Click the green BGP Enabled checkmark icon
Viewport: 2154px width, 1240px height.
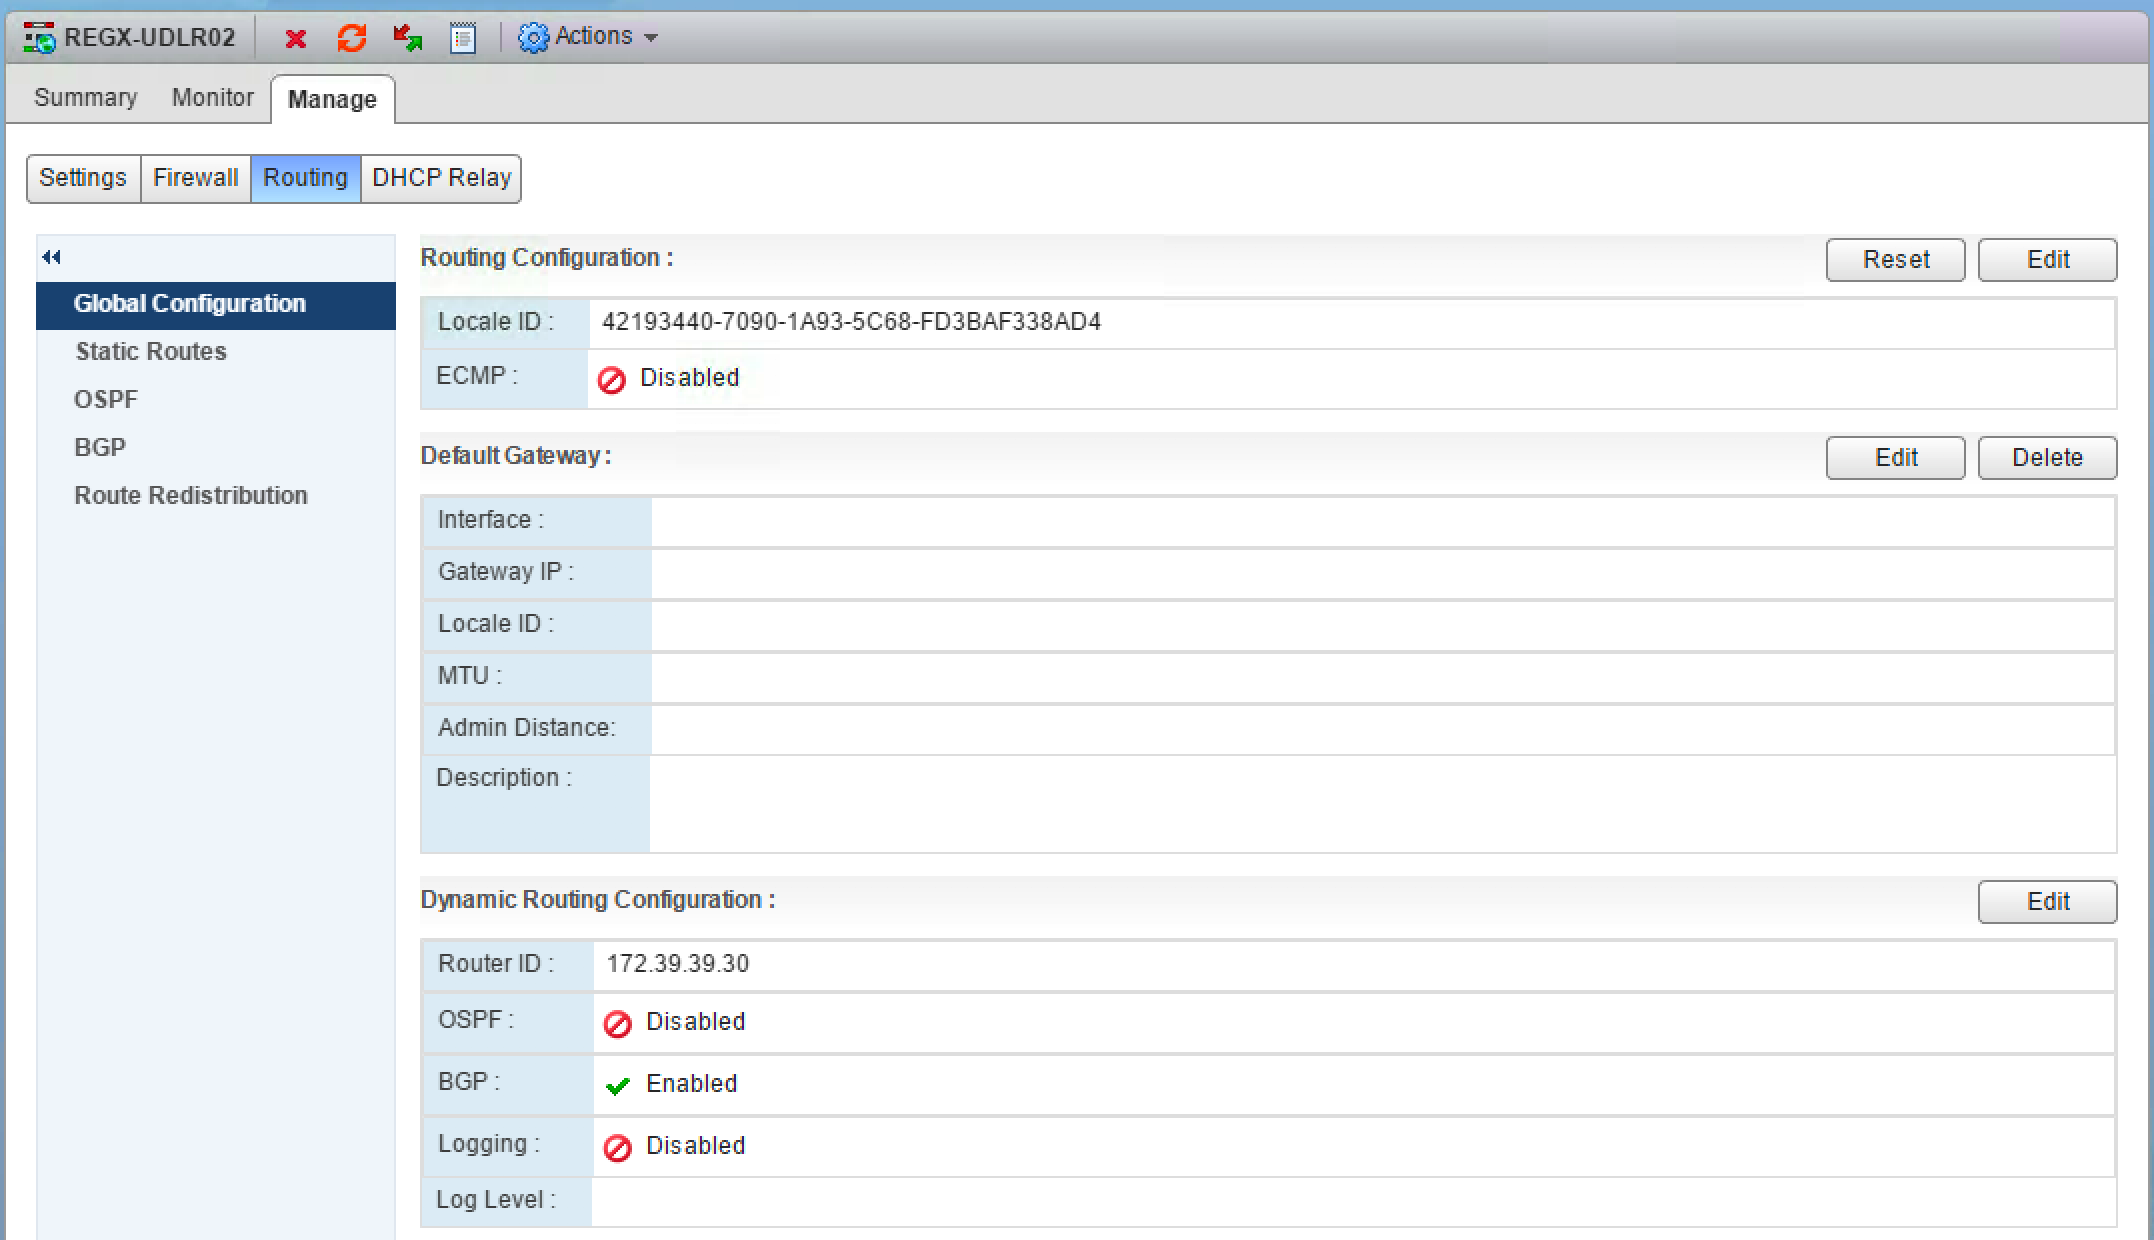pyautogui.click(x=617, y=1085)
